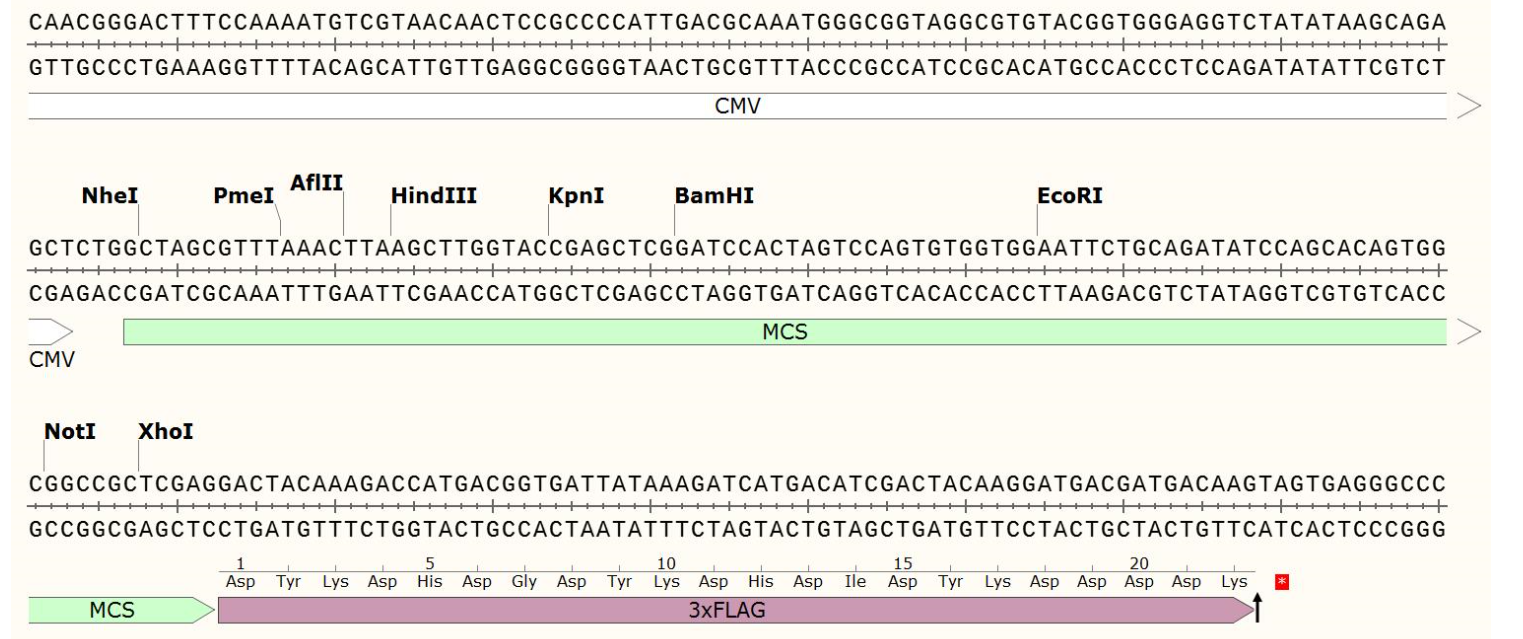1523x639 pixels.
Task: Click position 10 on the translation ruler
Action: pos(666,564)
